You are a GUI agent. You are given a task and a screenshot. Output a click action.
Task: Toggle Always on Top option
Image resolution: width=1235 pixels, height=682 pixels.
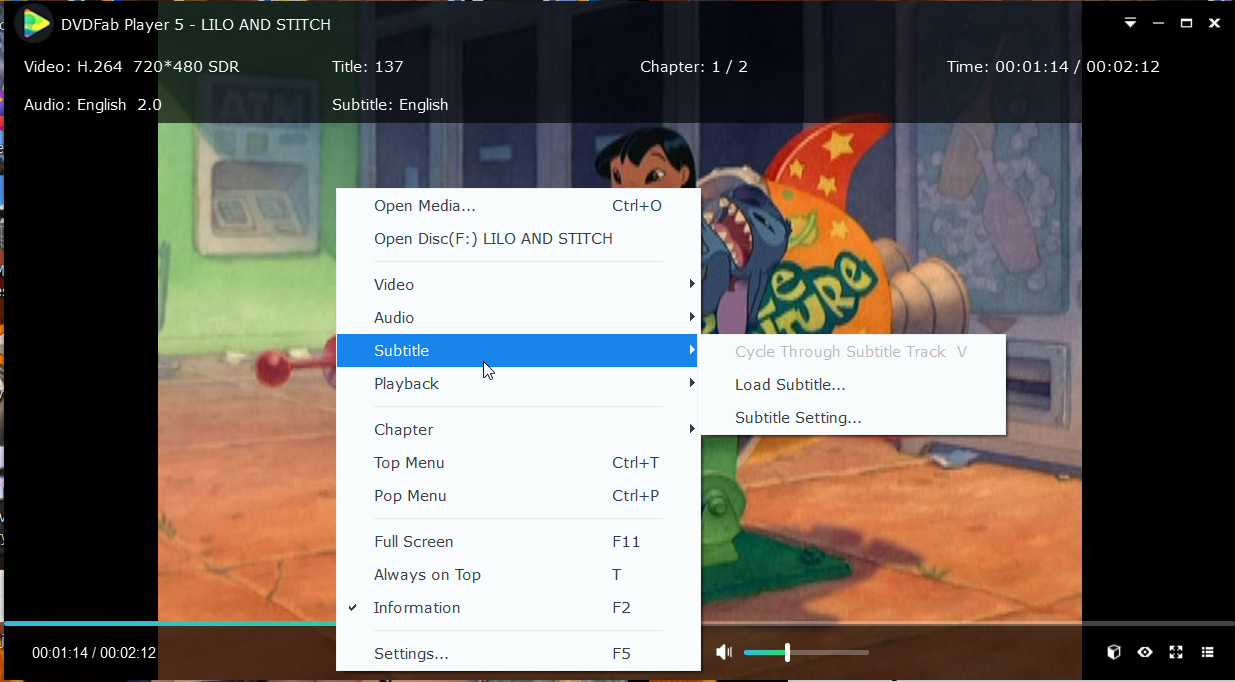point(518,575)
